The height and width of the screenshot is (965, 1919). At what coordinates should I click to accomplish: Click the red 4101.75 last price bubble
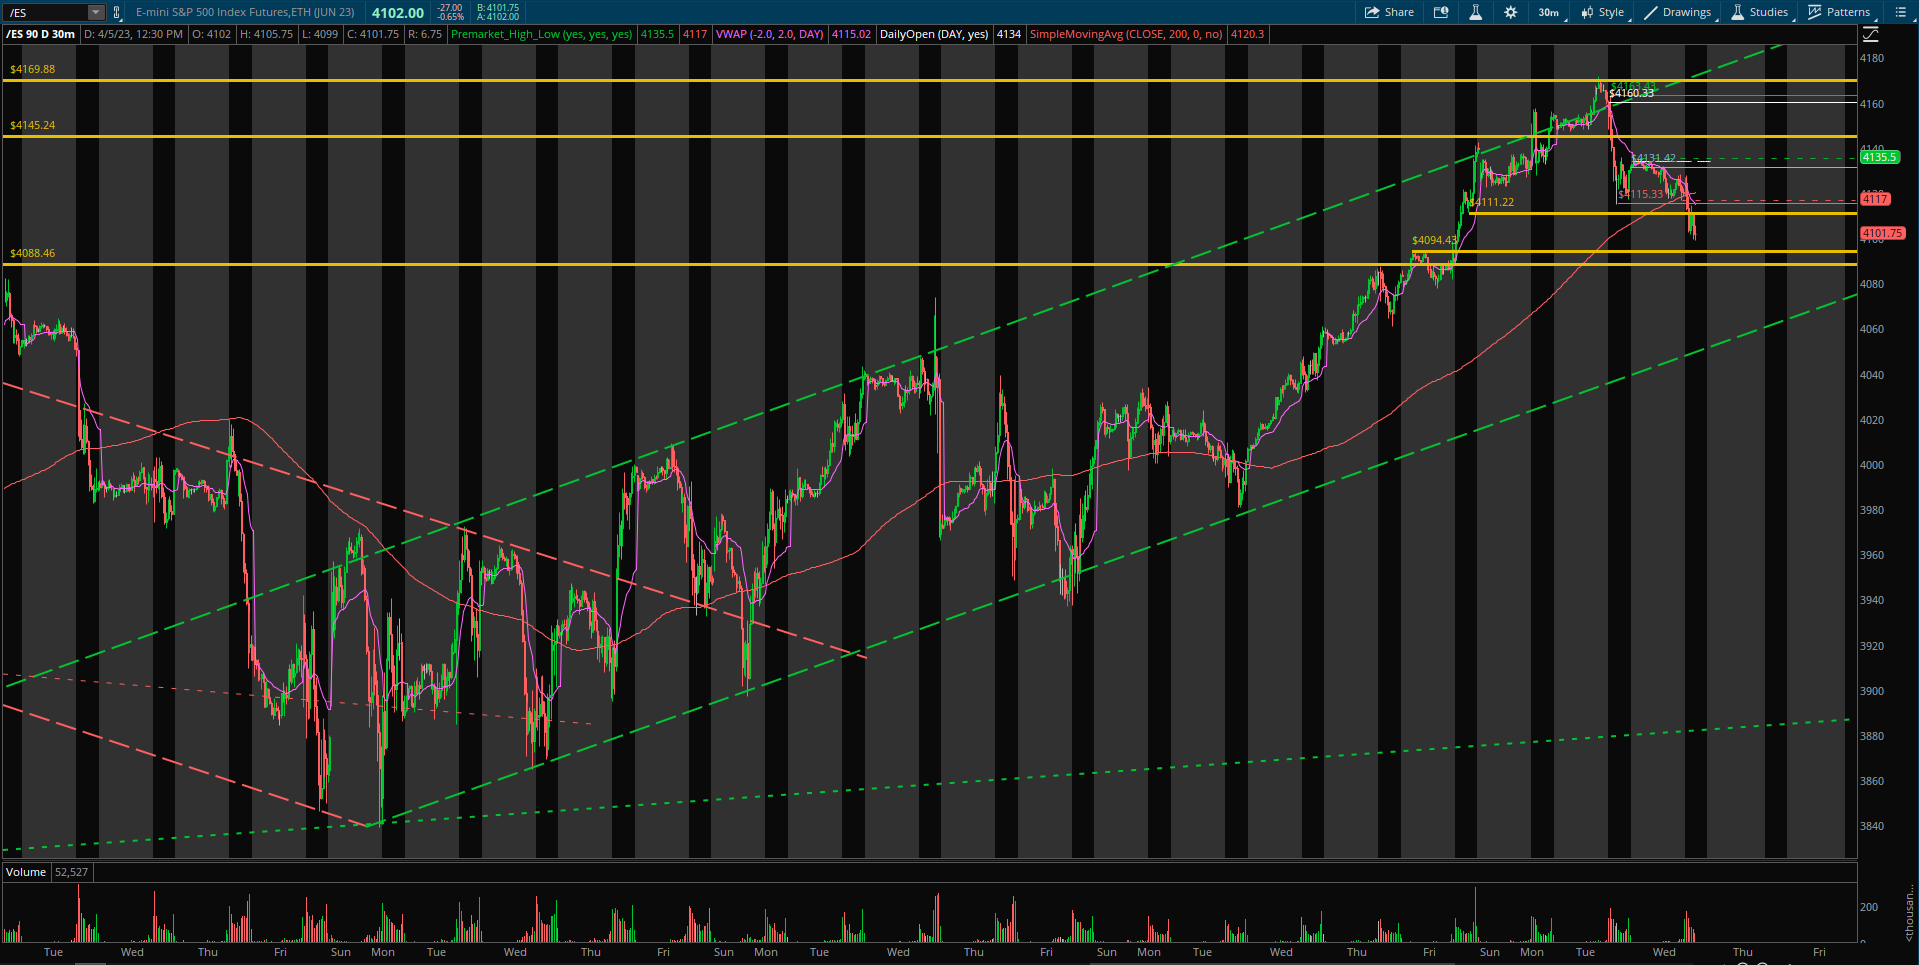pyautogui.click(x=1882, y=233)
